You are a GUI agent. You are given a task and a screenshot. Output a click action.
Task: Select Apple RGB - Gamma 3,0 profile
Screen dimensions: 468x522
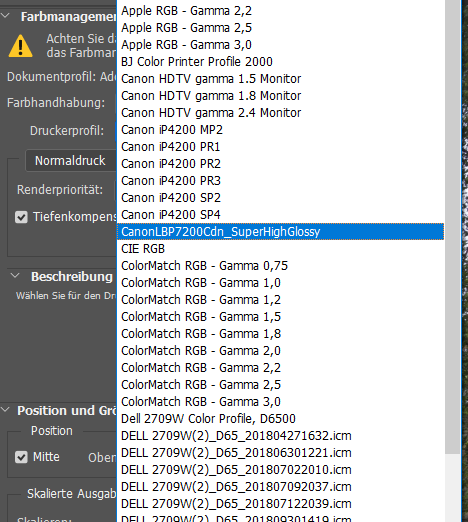click(281, 45)
